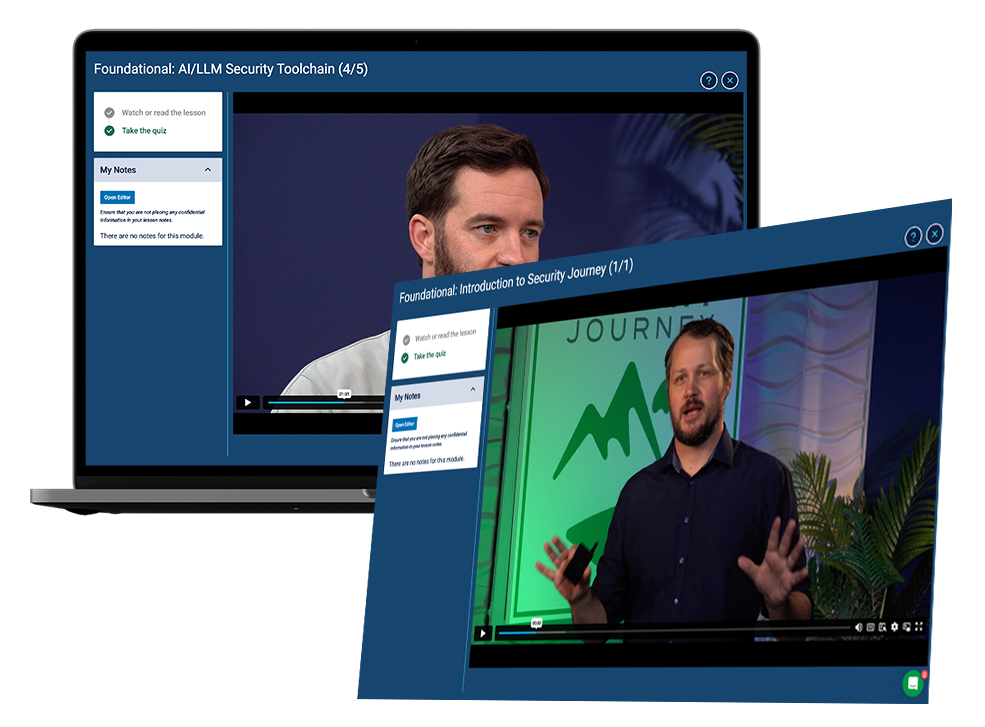This screenshot has height=727, width=985.
Task: Enter fullscreen on the front video
Action: [x=918, y=627]
